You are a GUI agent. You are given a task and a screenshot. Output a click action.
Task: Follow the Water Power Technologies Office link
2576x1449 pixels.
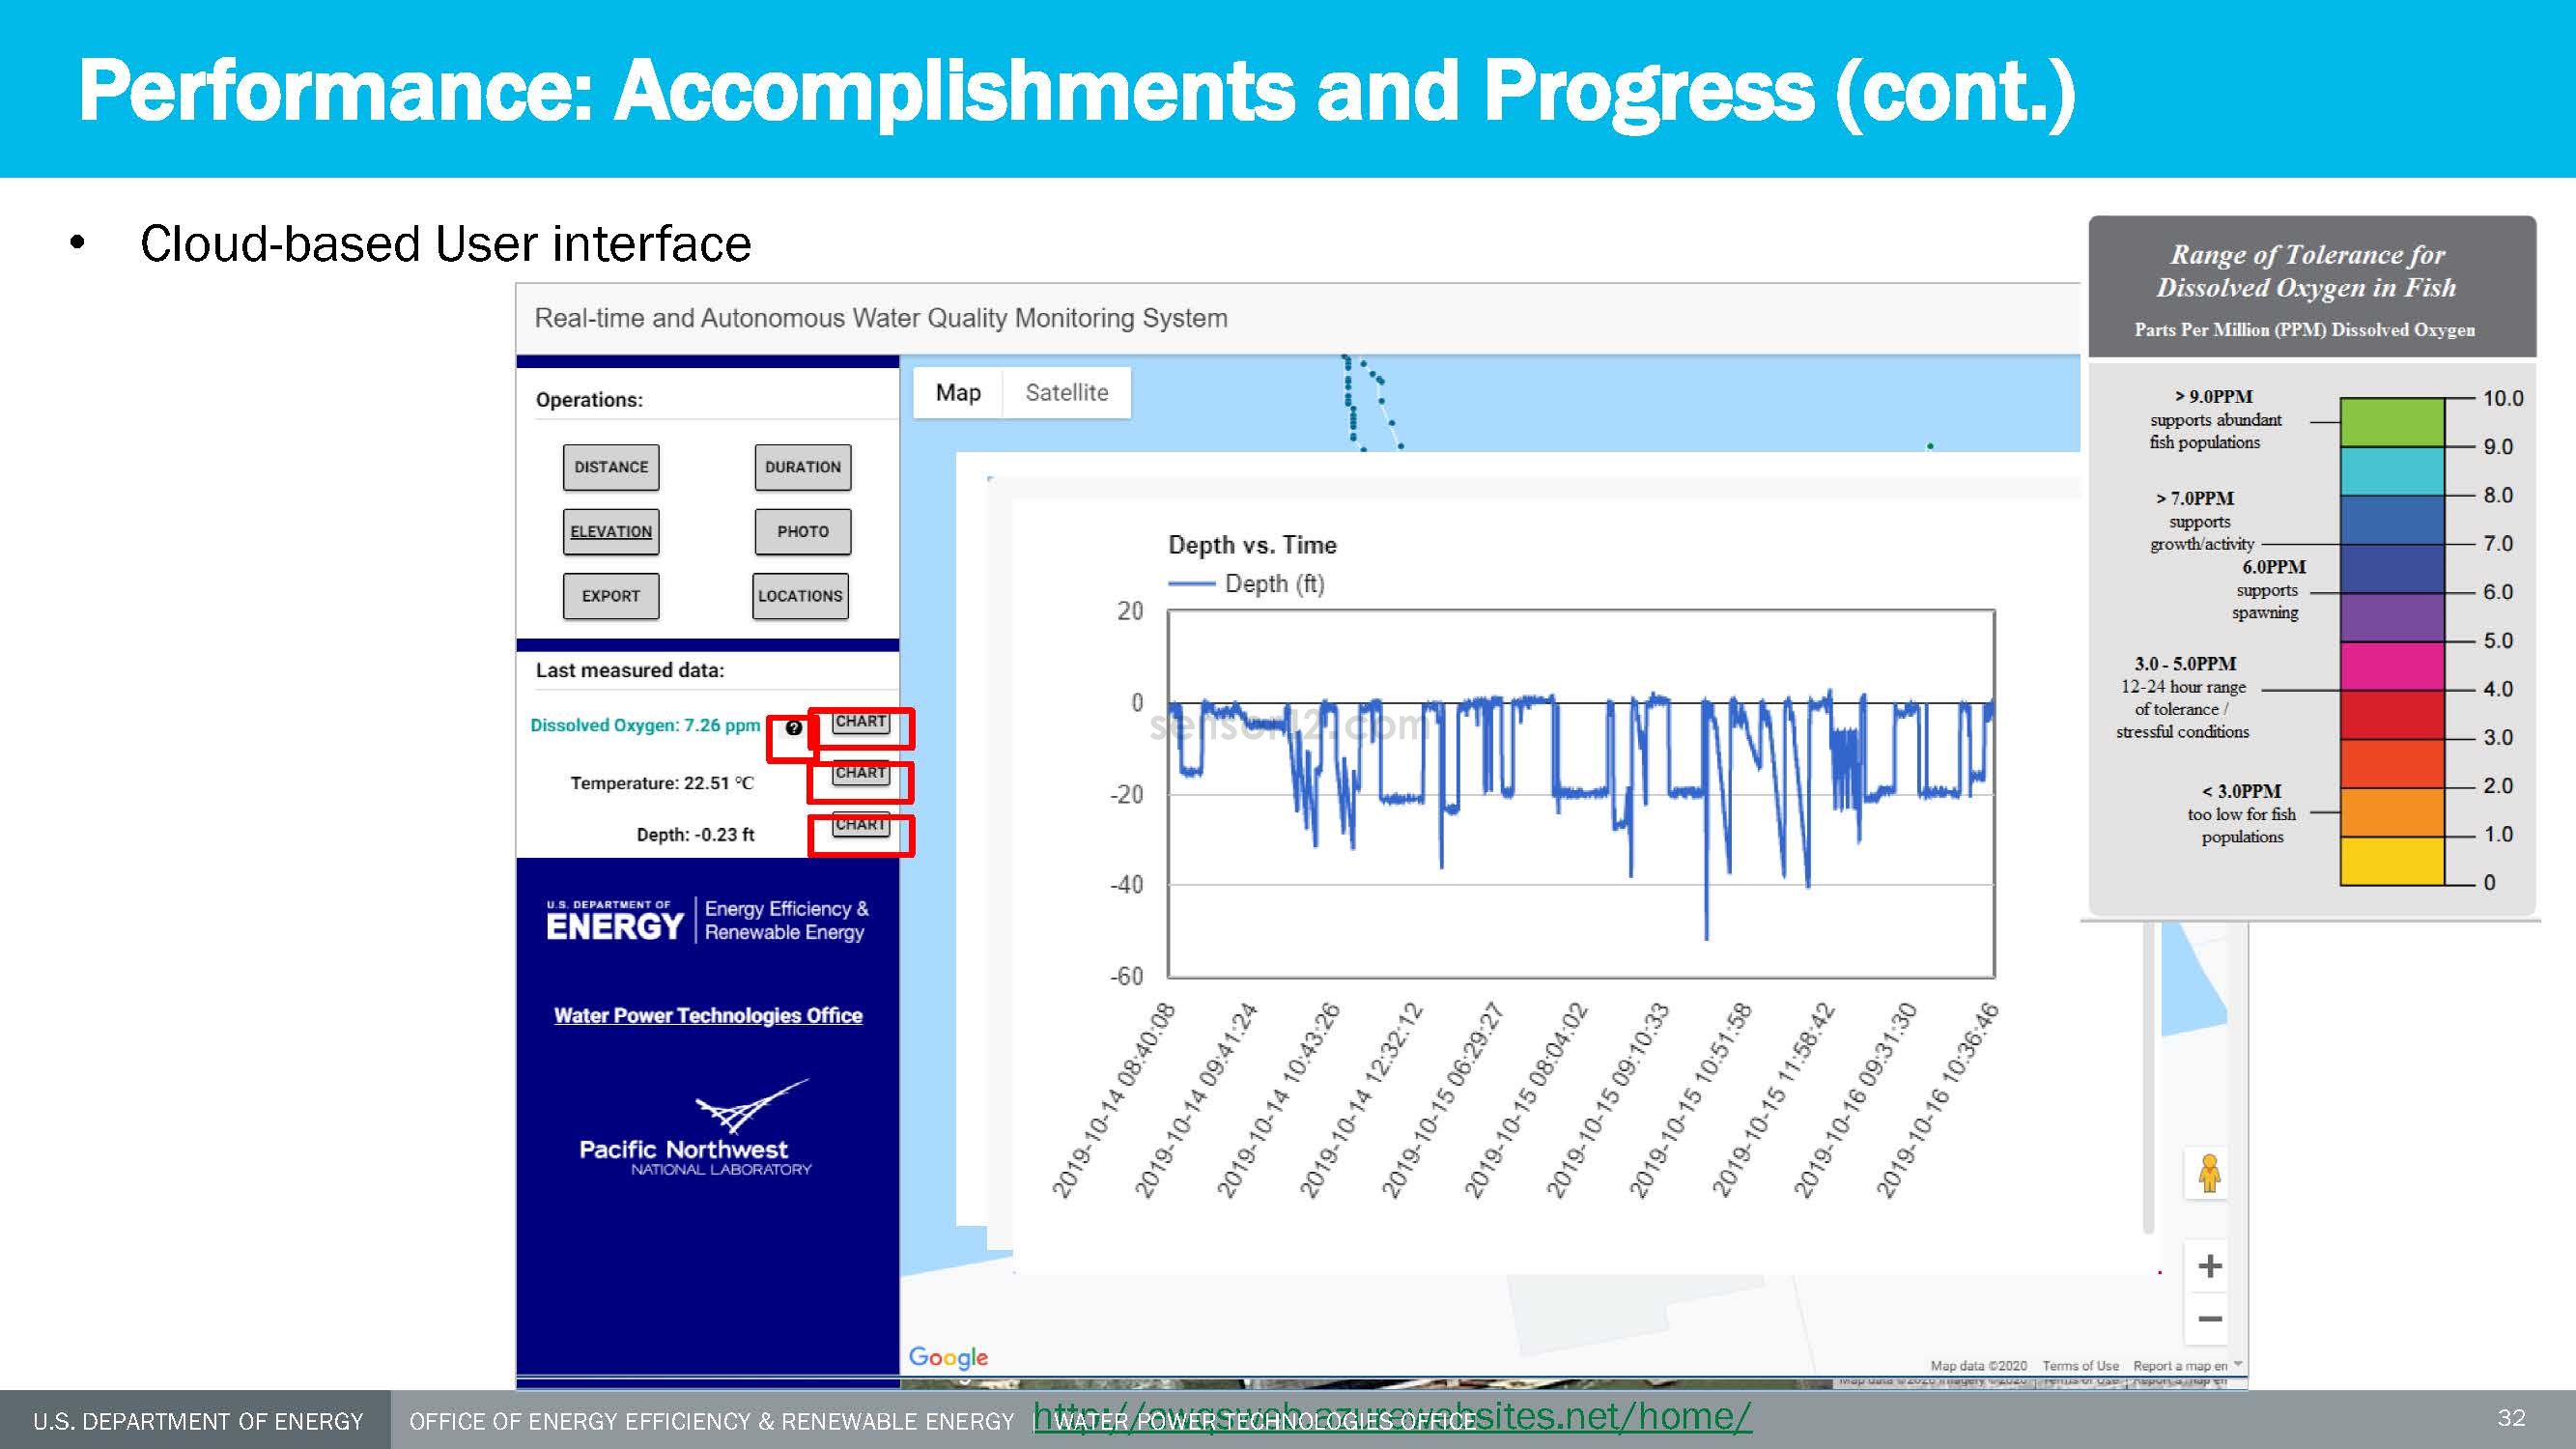point(708,1015)
